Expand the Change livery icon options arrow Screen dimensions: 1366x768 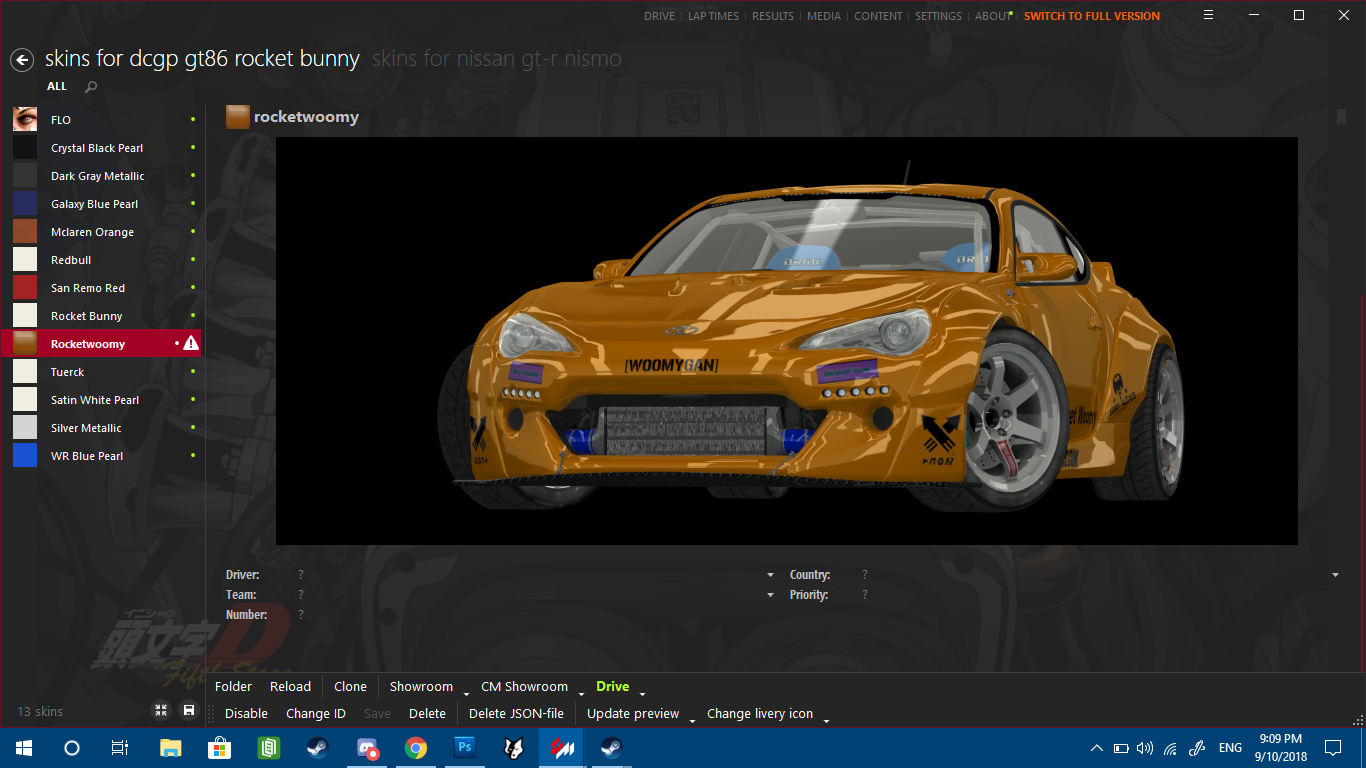pos(826,719)
